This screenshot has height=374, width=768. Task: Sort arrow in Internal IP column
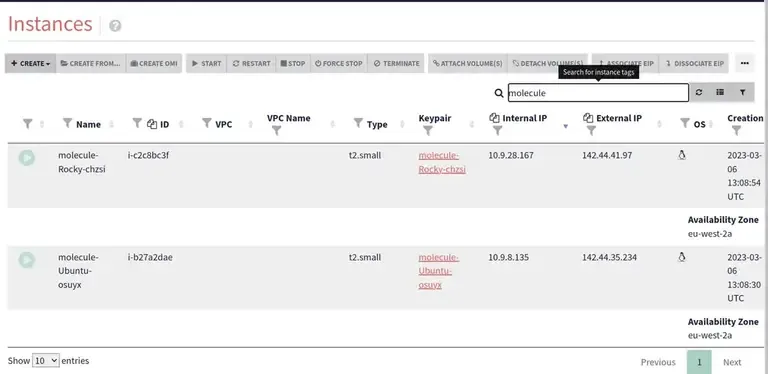(x=565, y=126)
